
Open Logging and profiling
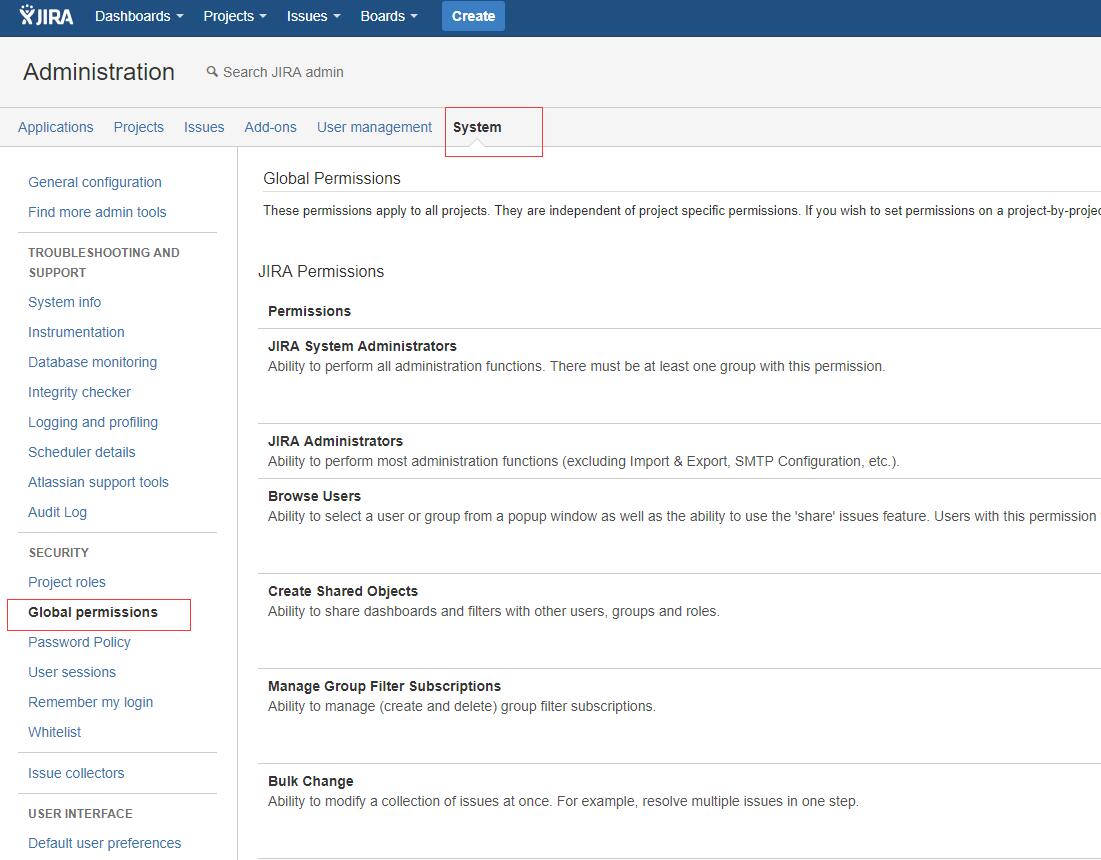click(x=93, y=422)
